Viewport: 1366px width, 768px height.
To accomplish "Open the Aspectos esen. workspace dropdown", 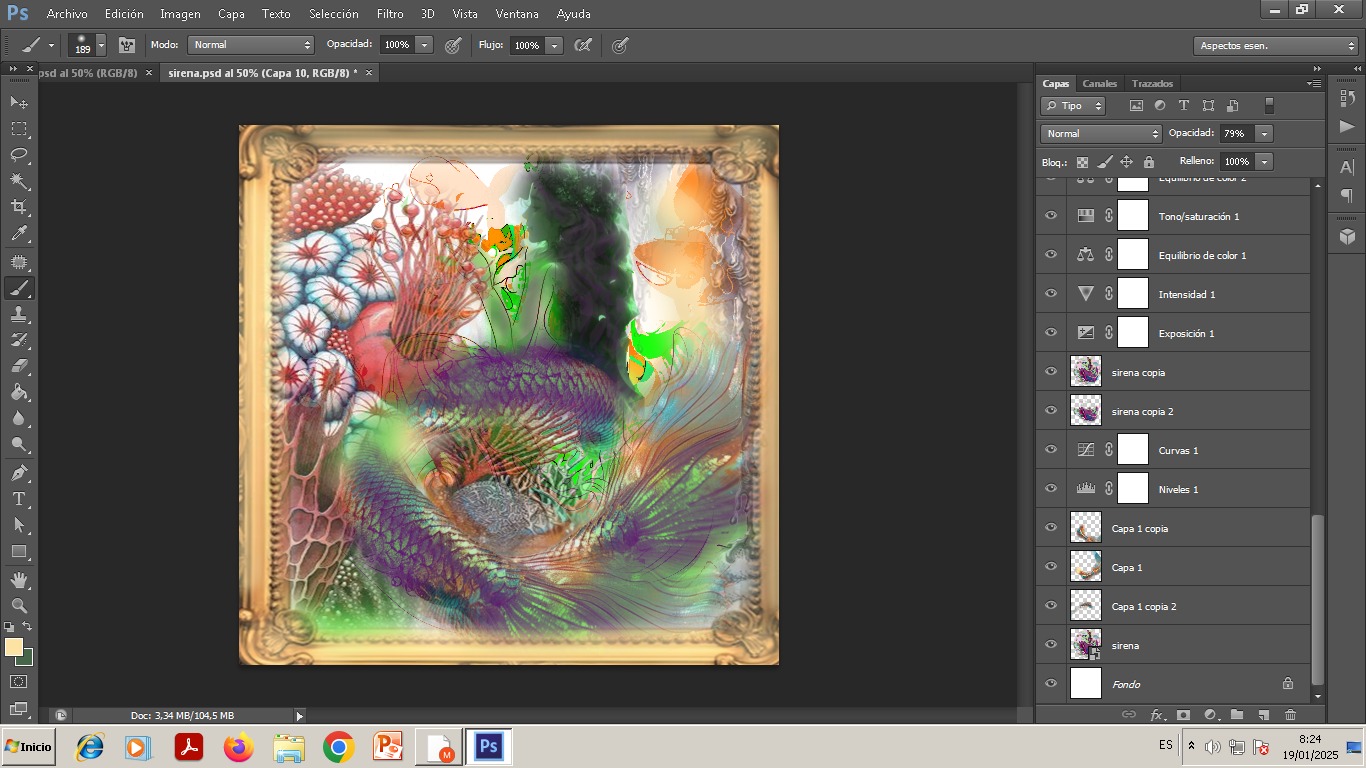I will click(x=1275, y=46).
